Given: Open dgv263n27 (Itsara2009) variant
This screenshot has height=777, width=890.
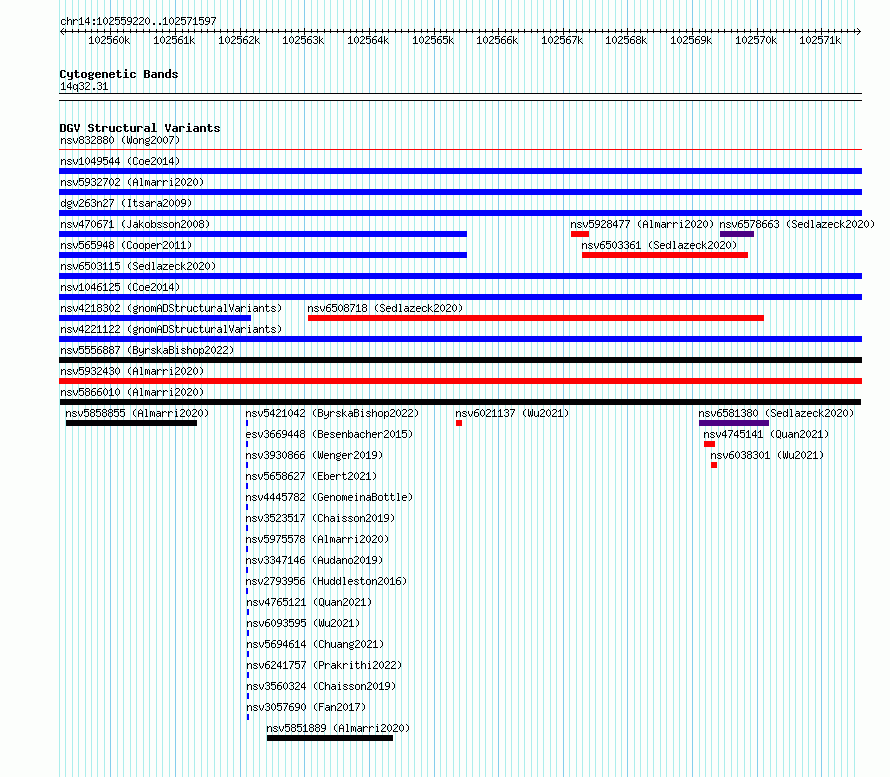Looking at the screenshot, I should coord(126,203).
